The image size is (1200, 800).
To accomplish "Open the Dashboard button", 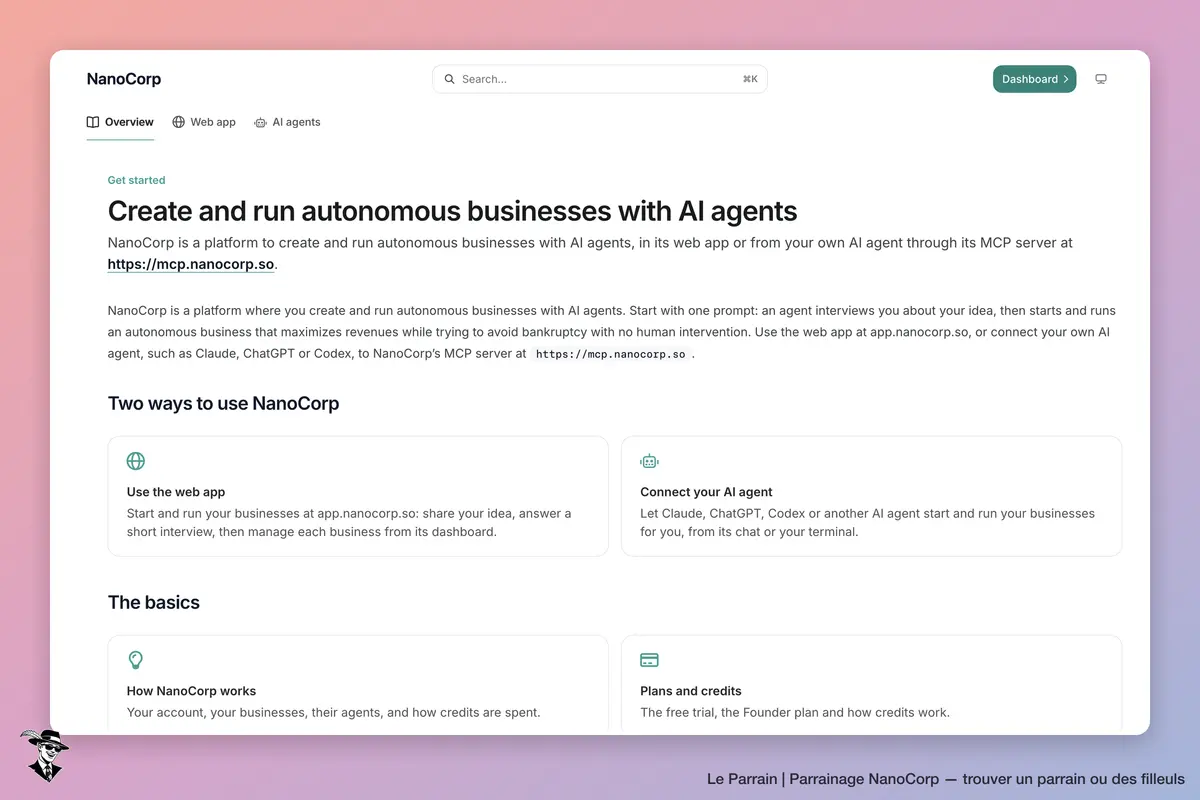I will [x=1034, y=79].
